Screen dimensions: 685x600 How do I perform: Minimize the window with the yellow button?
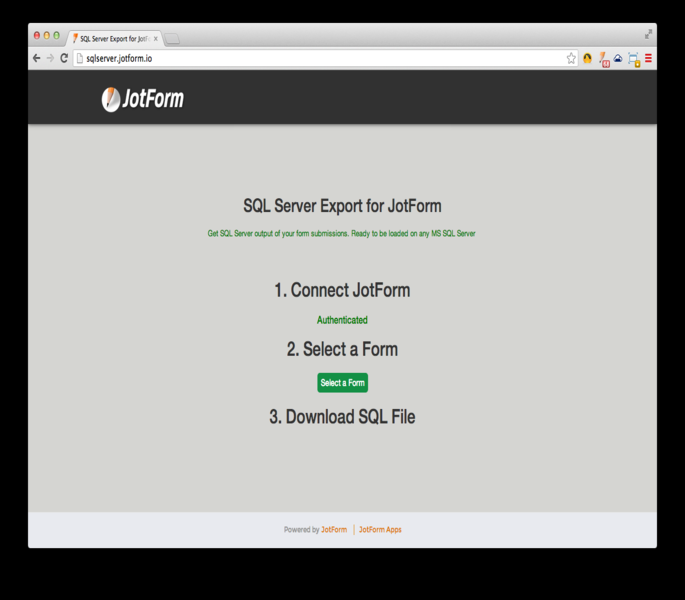click(x=46, y=35)
